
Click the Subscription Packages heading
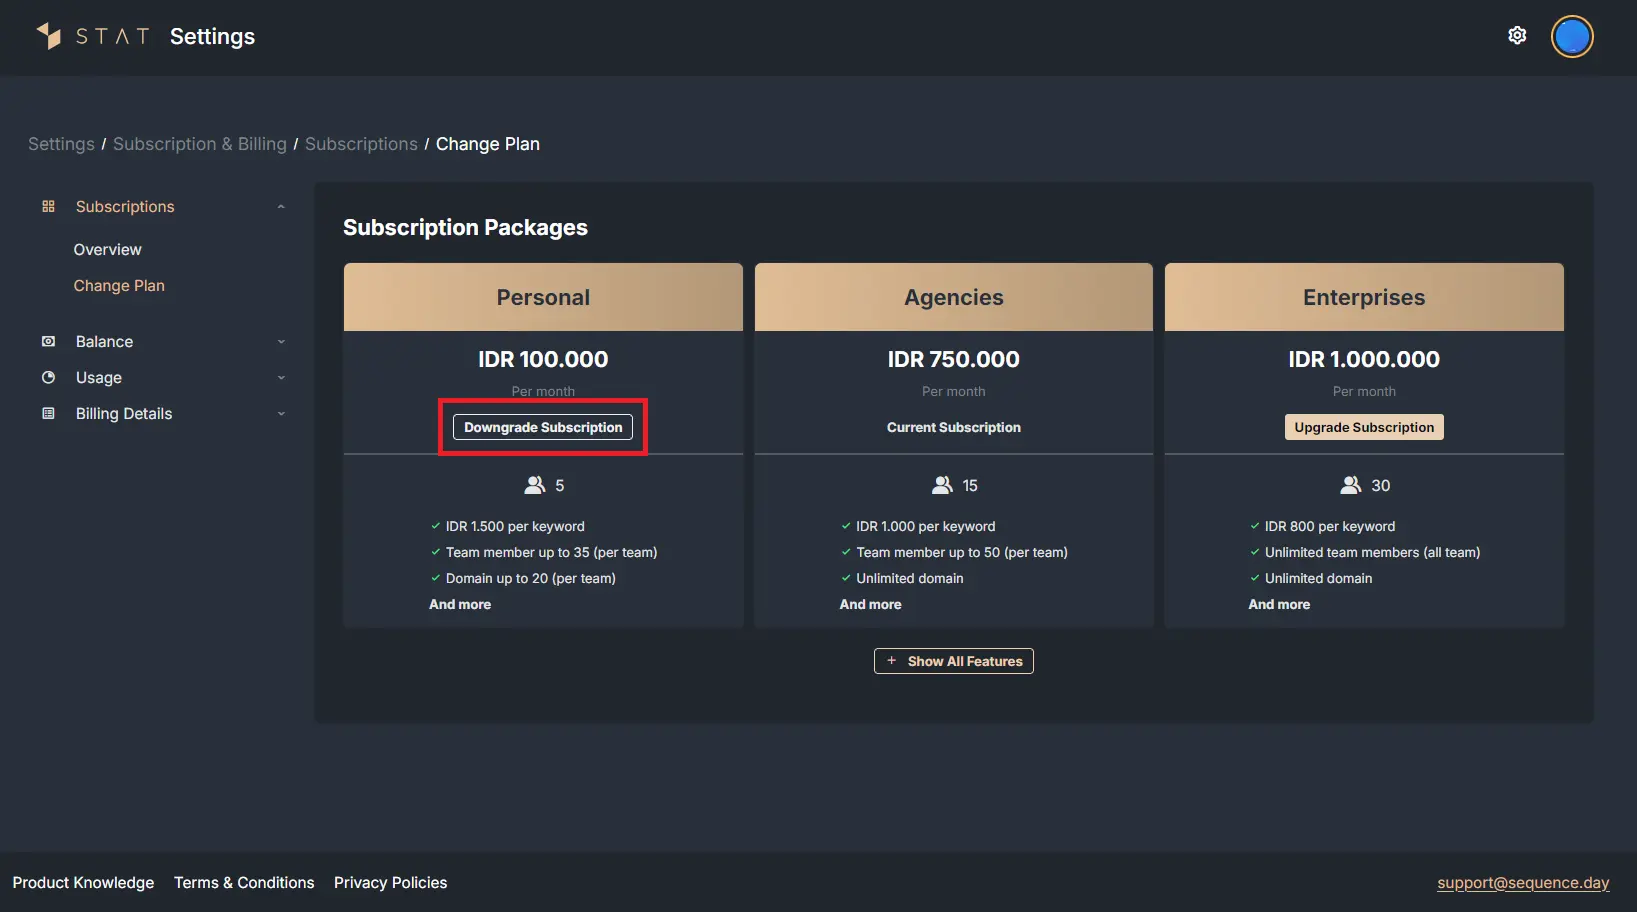click(x=465, y=227)
